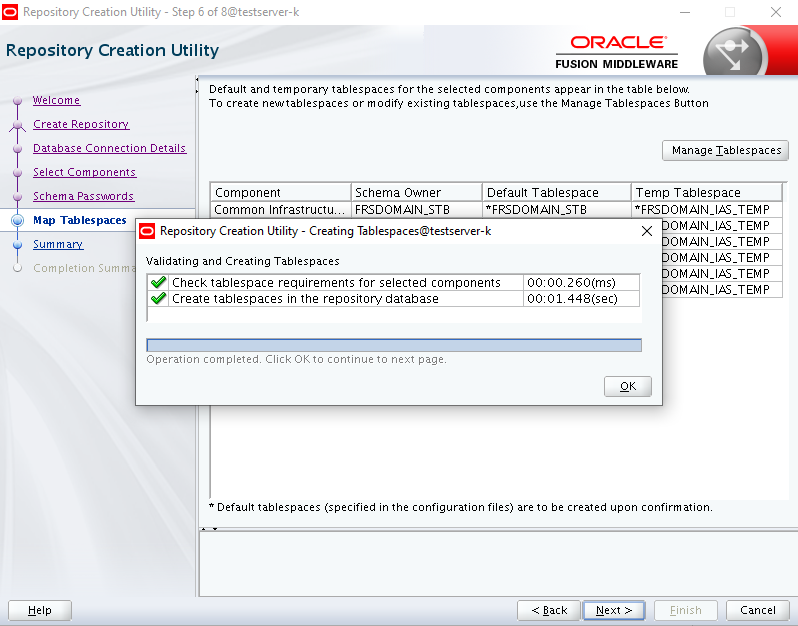Image resolution: width=798 pixels, height=626 pixels.
Task: Click the green check for Create tablespaces row
Action: (x=158, y=298)
